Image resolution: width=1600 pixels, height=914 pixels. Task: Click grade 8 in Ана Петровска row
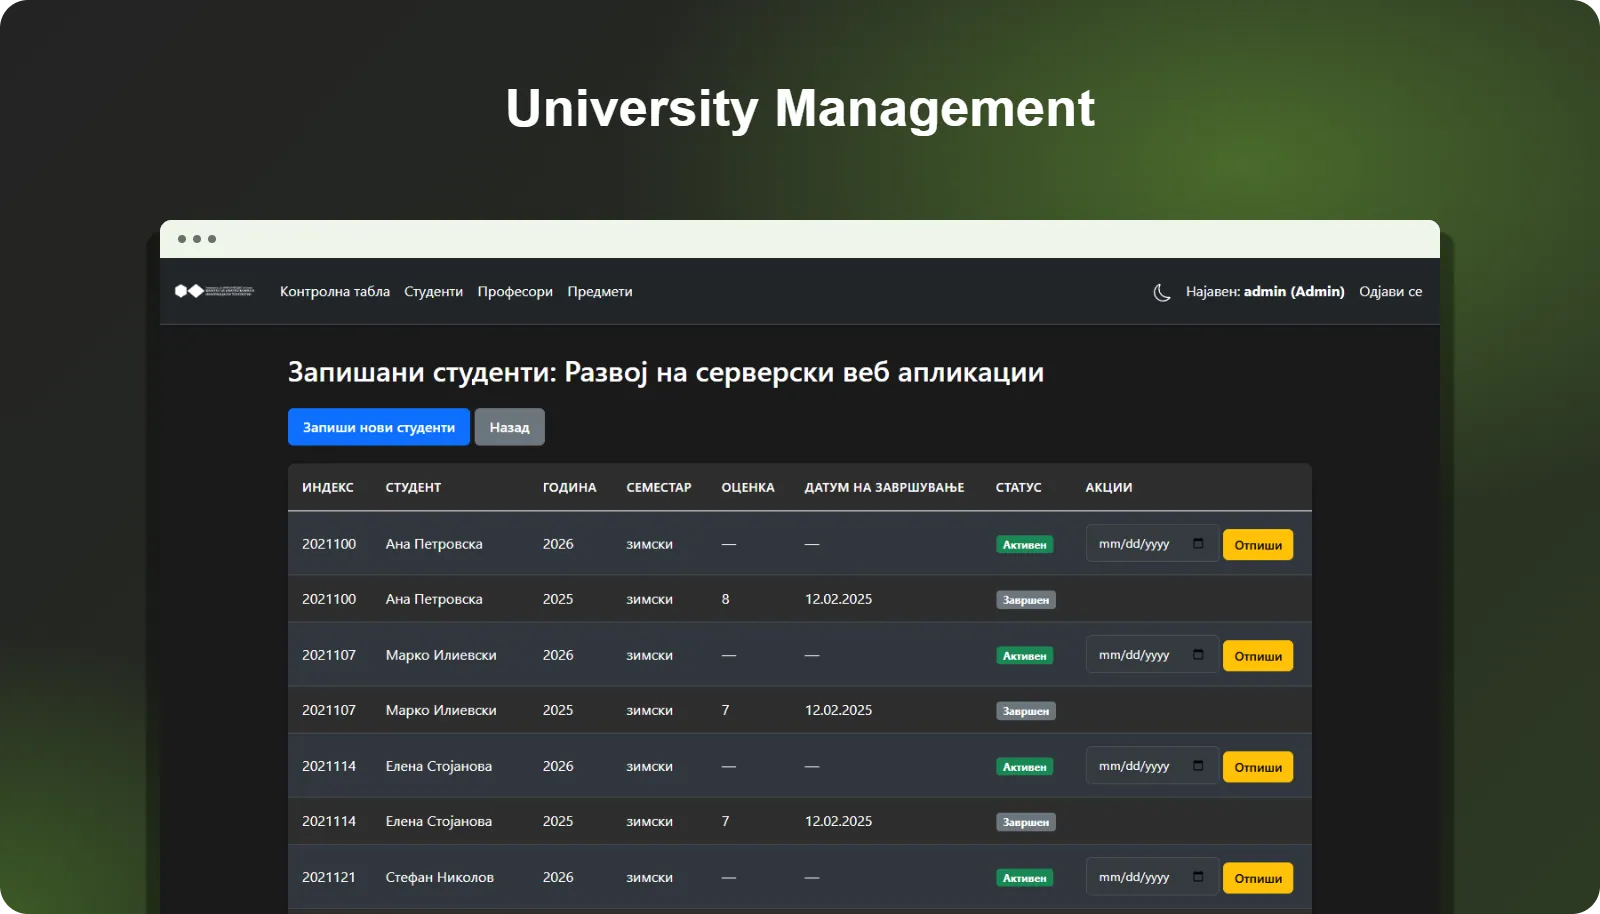tap(725, 599)
